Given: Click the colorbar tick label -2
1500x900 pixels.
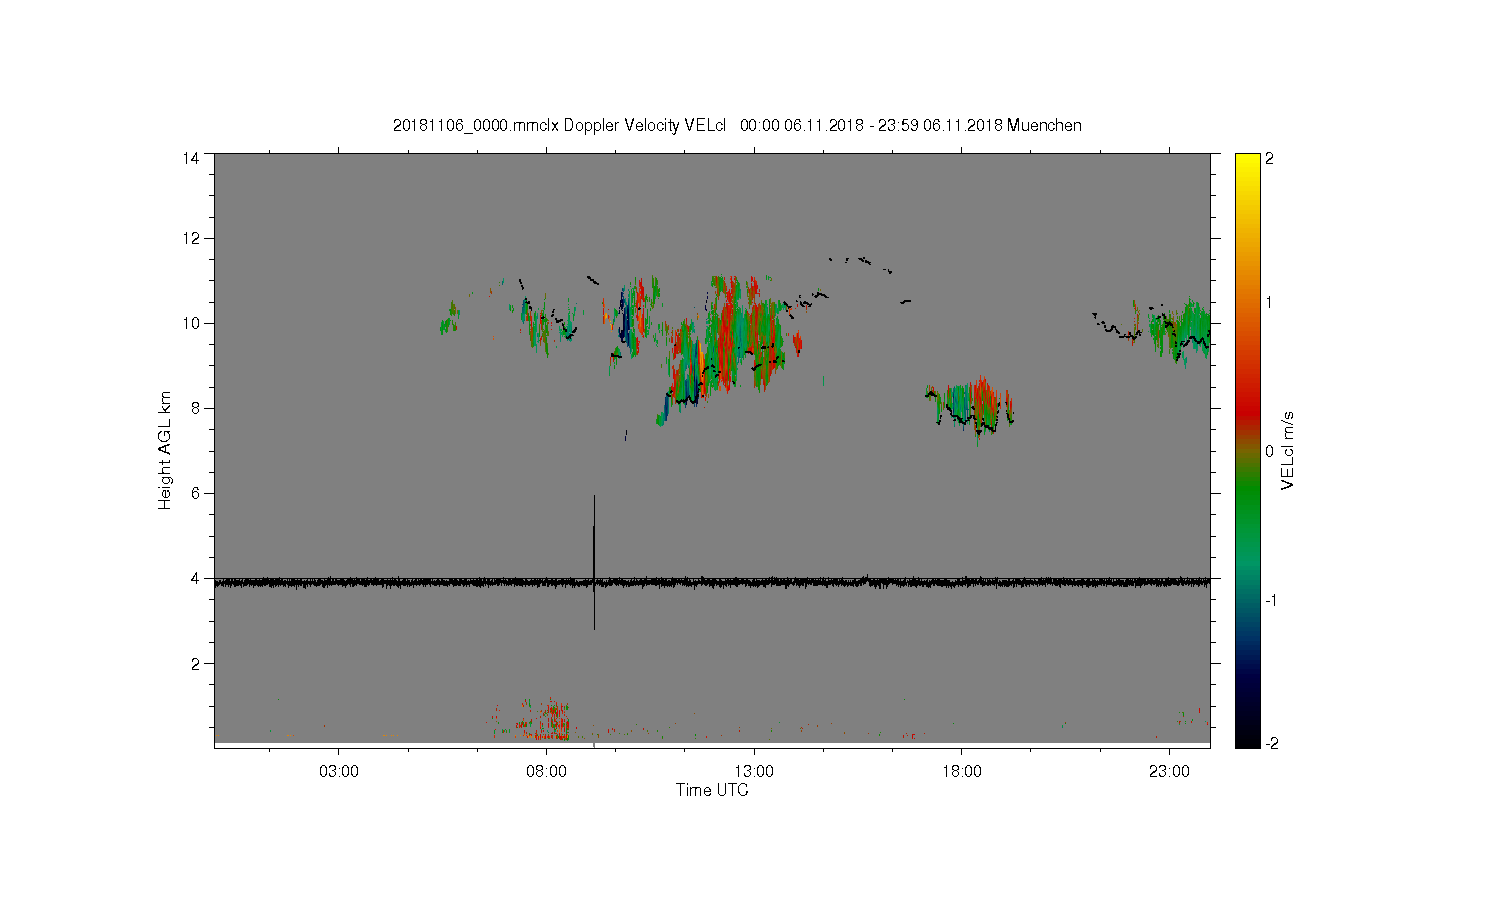Looking at the screenshot, I should point(1271,743).
